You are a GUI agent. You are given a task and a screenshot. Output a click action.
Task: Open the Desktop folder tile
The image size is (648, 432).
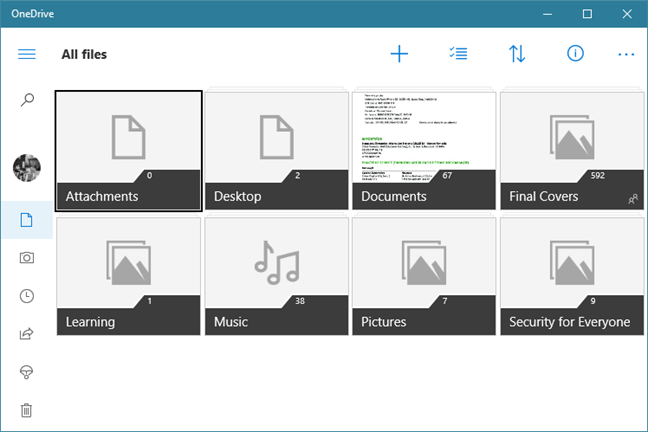tap(276, 151)
